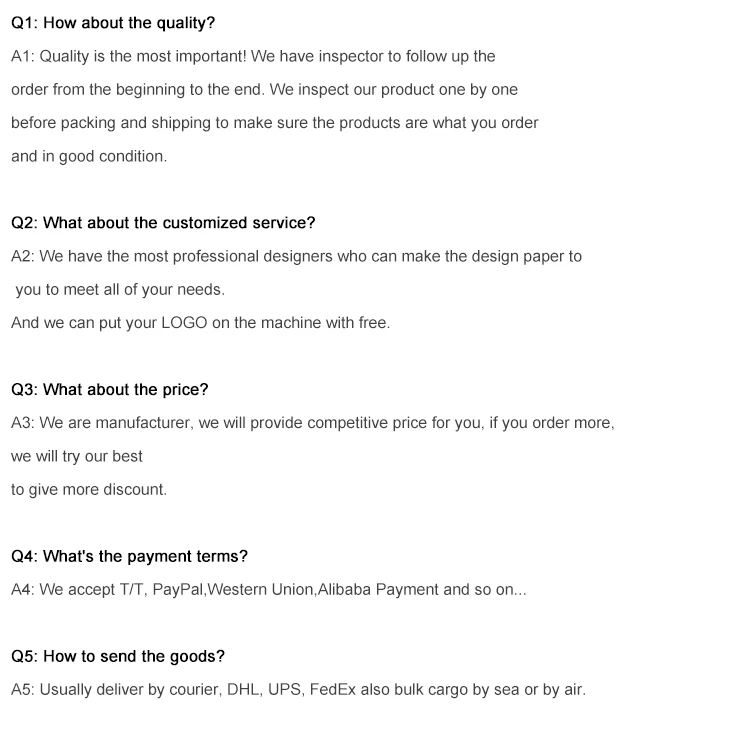Click the text "and in good condition."

tap(89, 156)
